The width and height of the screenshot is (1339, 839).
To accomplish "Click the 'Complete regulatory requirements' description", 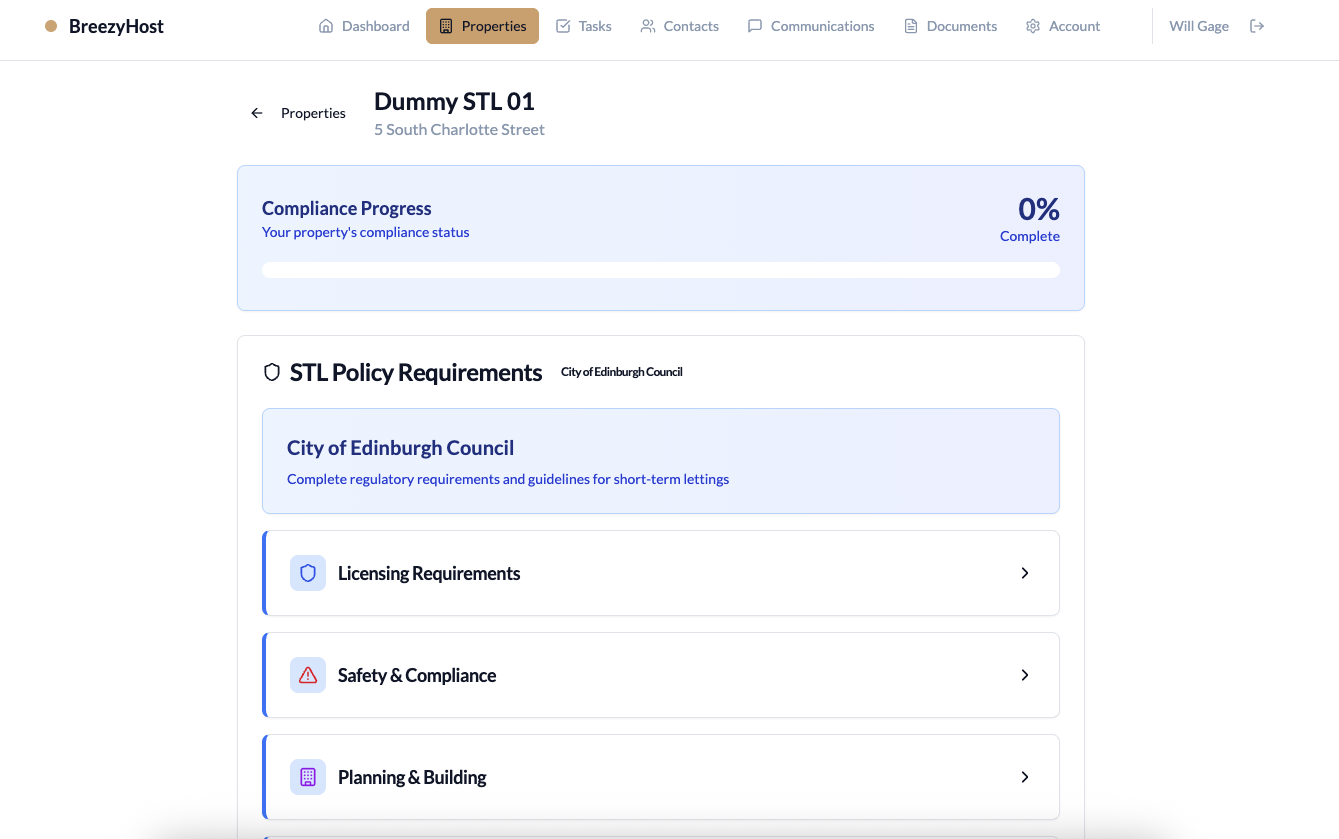I will pos(508,479).
